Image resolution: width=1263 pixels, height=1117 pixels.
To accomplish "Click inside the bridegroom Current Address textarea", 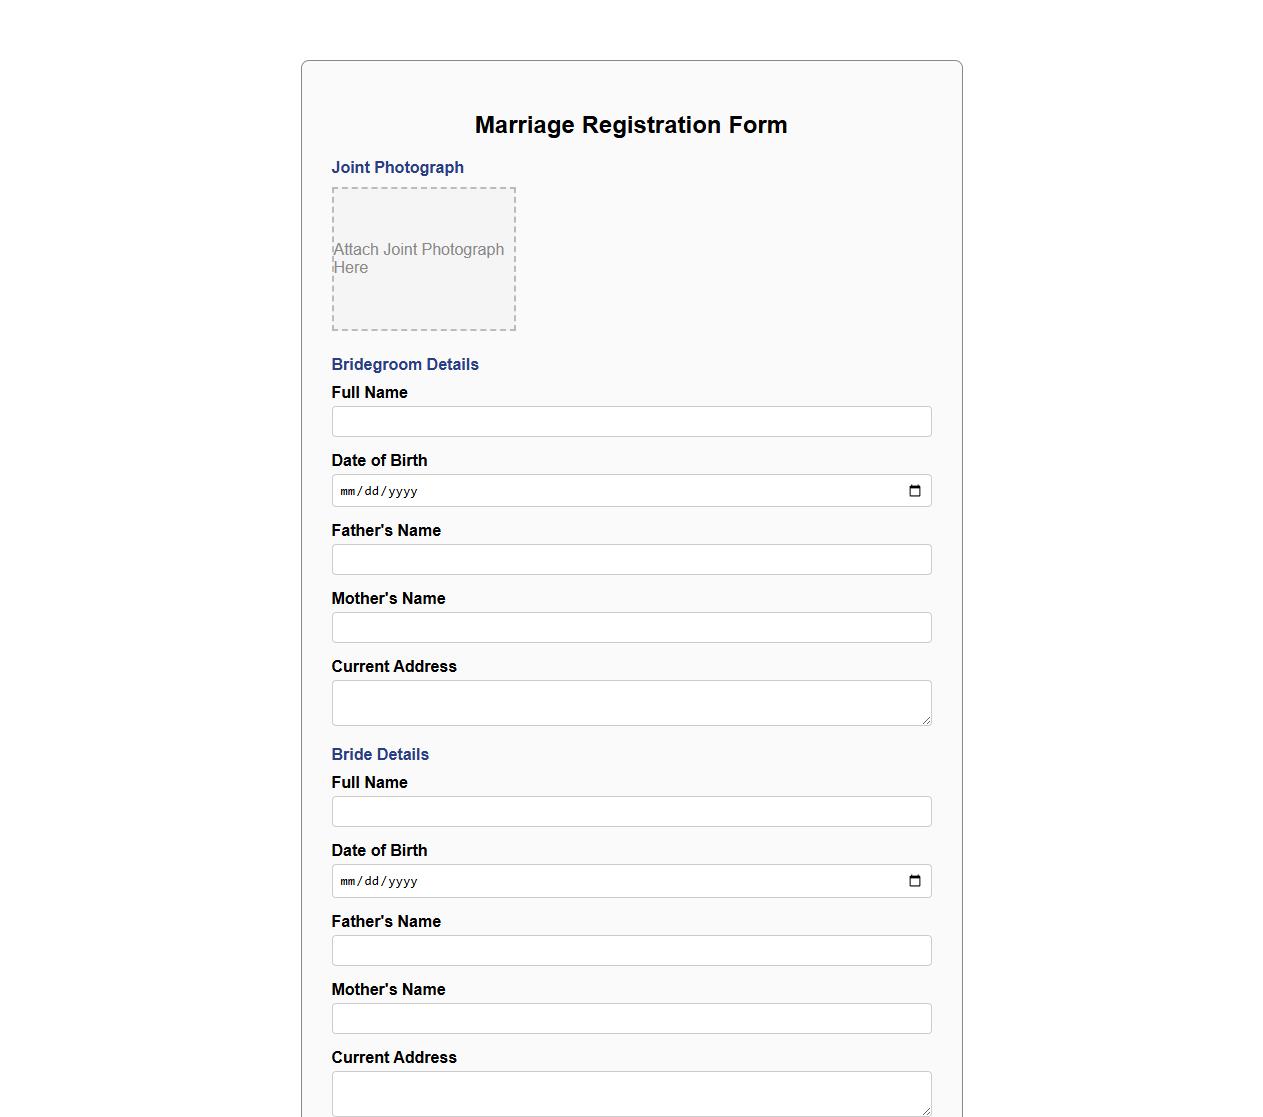I will pyautogui.click(x=631, y=700).
